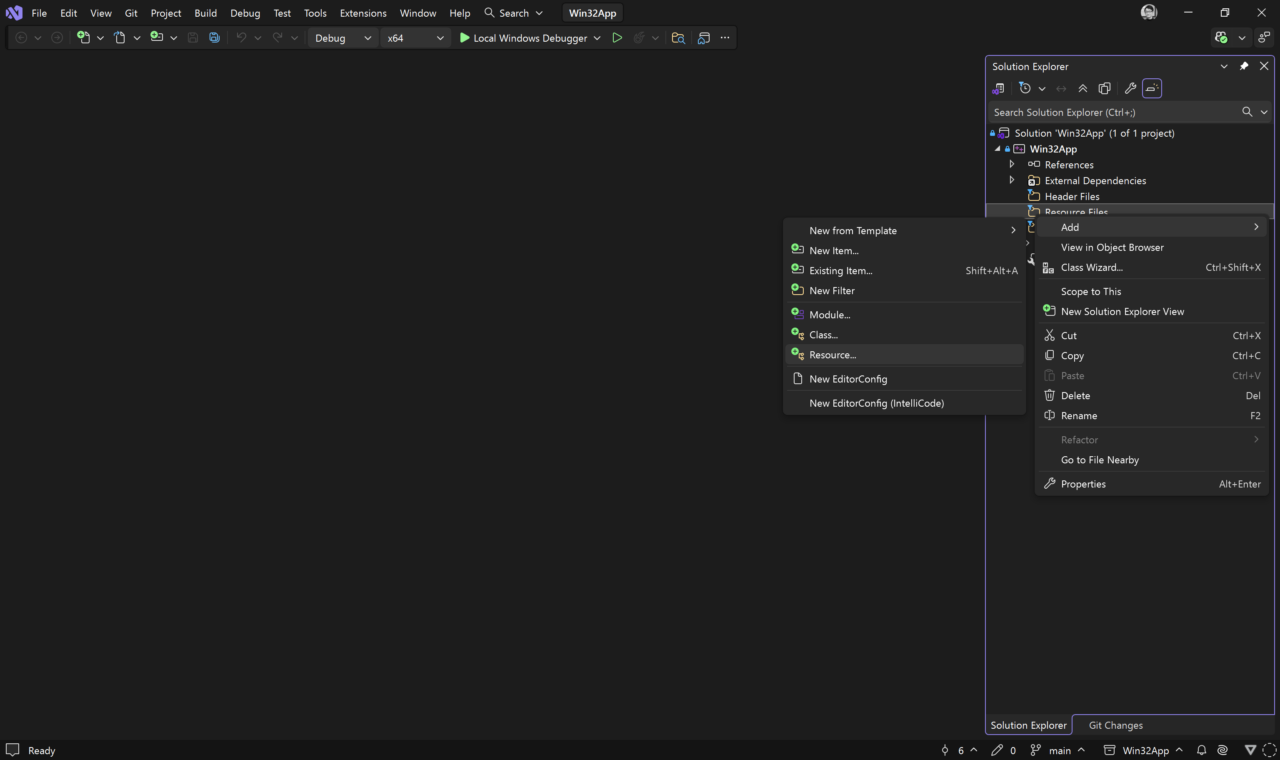The width and height of the screenshot is (1280, 760).
Task: Start the Local Windows Debugger
Action: click(522, 38)
